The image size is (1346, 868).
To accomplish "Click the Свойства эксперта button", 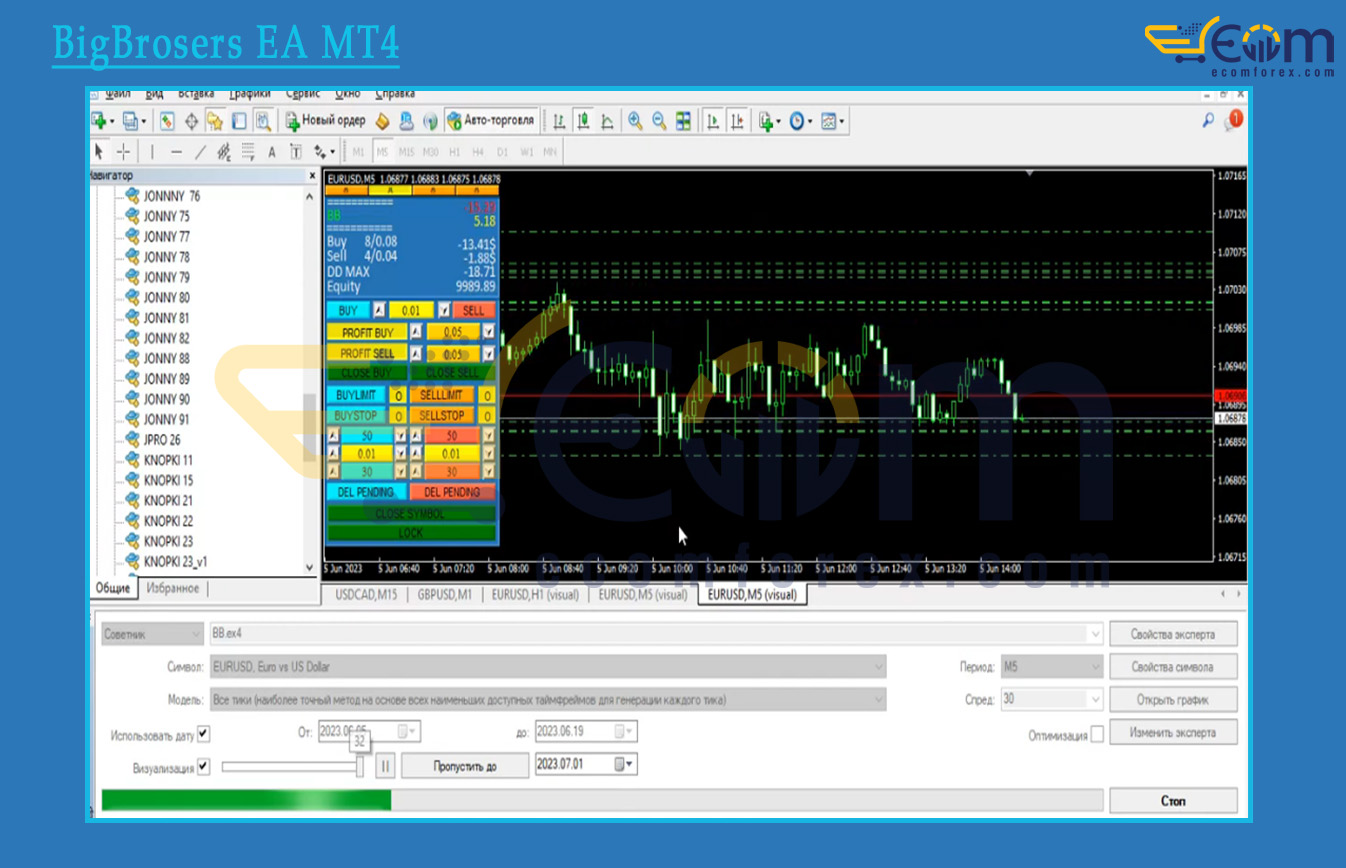I will 1173,634.
